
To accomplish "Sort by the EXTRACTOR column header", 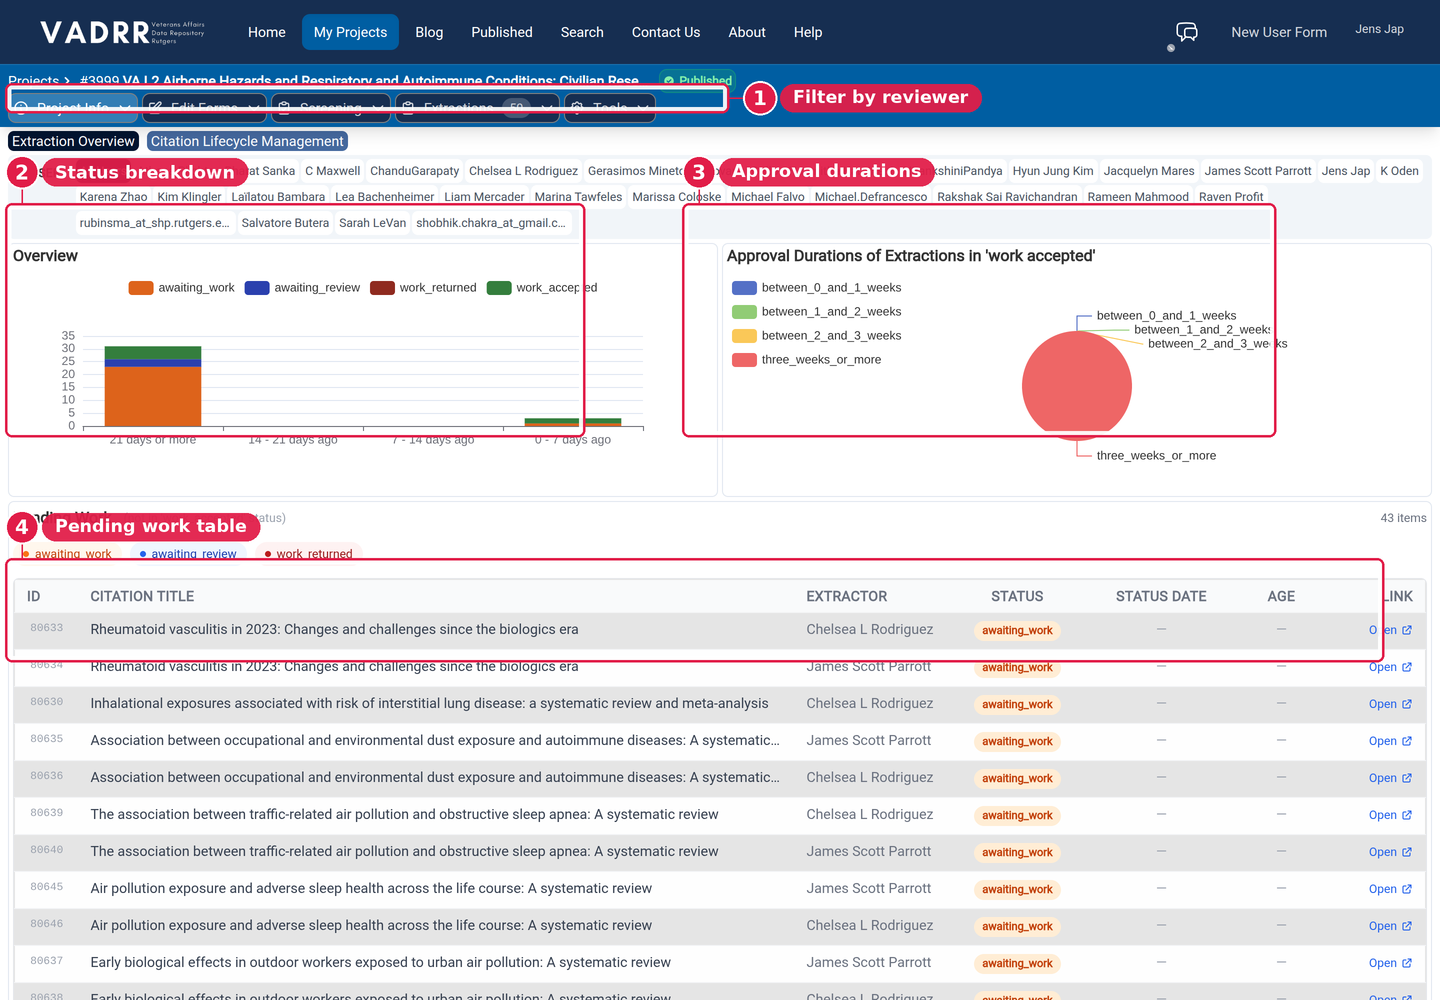I will tap(847, 597).
